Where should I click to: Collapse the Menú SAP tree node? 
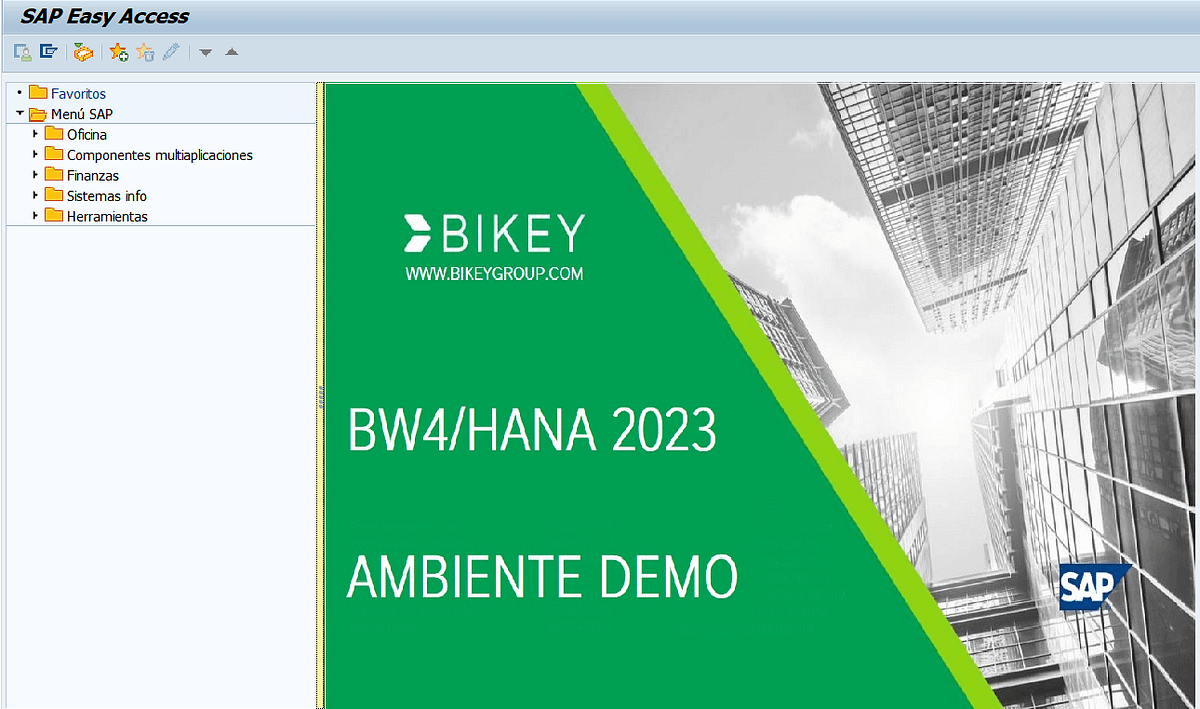[20, 114]
